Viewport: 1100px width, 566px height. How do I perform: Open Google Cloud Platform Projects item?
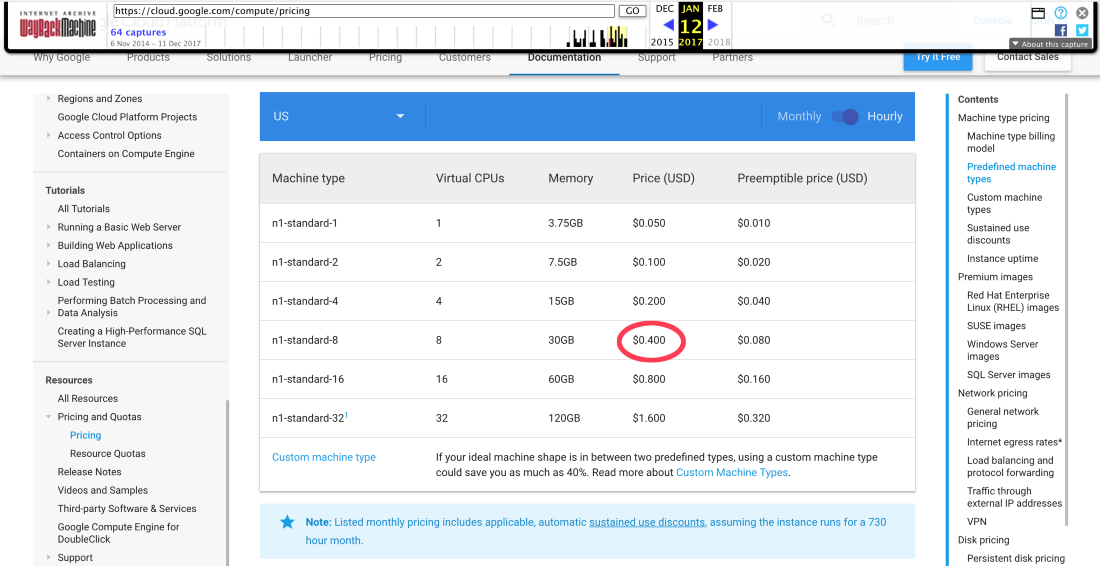click(127, 117)
